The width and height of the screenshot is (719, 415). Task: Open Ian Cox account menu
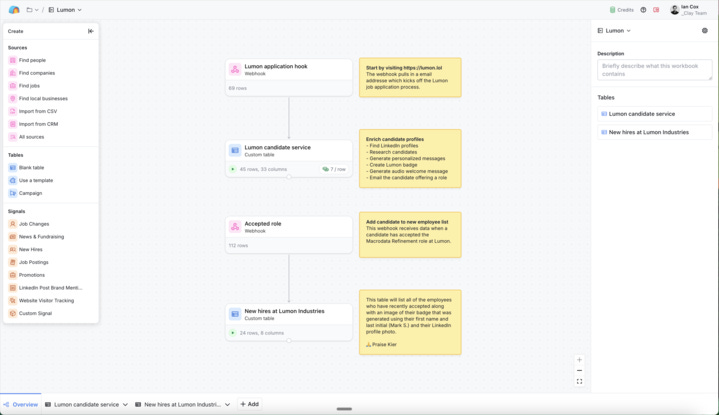click(688, 10)
